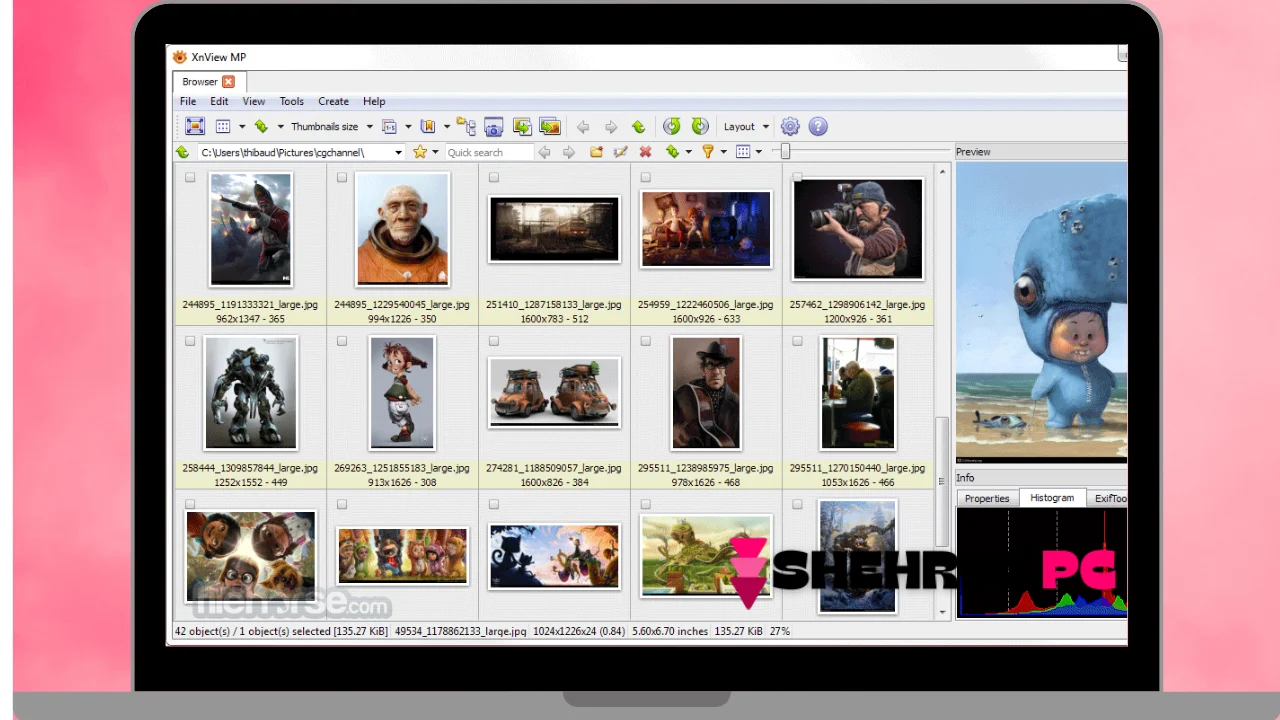Open the Favorites star dropdown arrow
This screenshot has height=720, width=1280.
point(435,153)
